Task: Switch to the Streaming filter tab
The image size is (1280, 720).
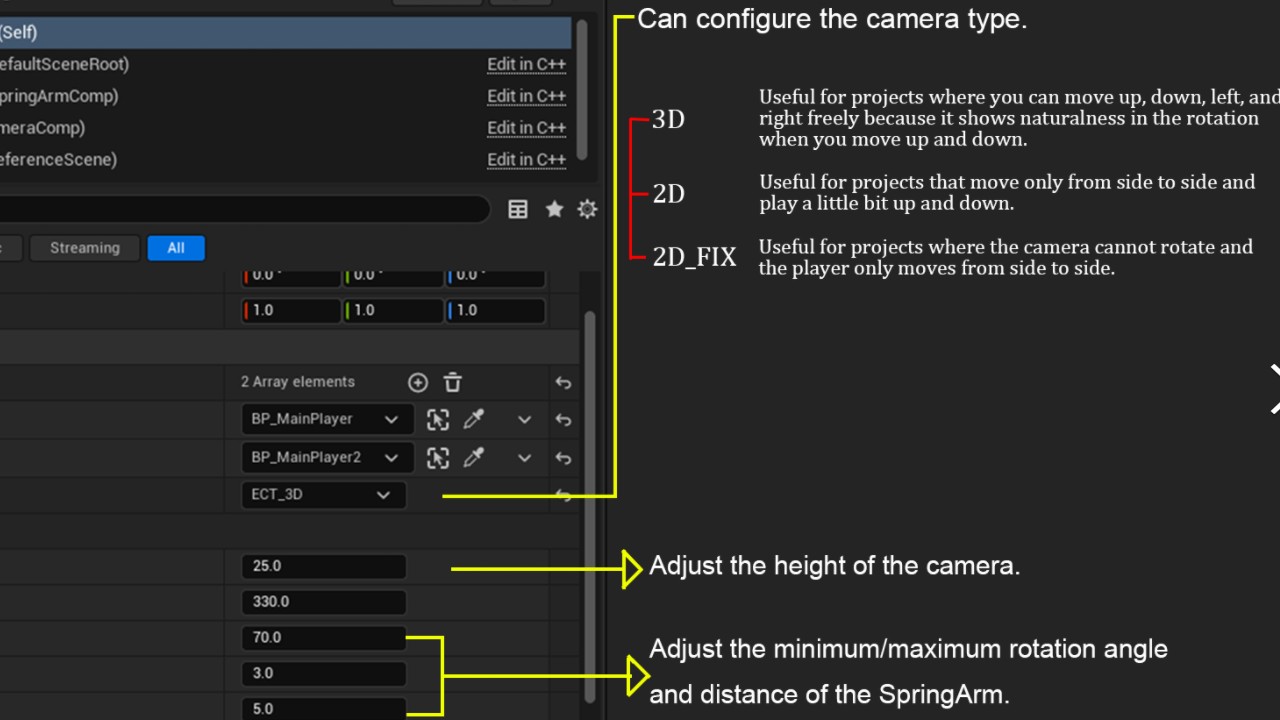Action: click(85, 248)
